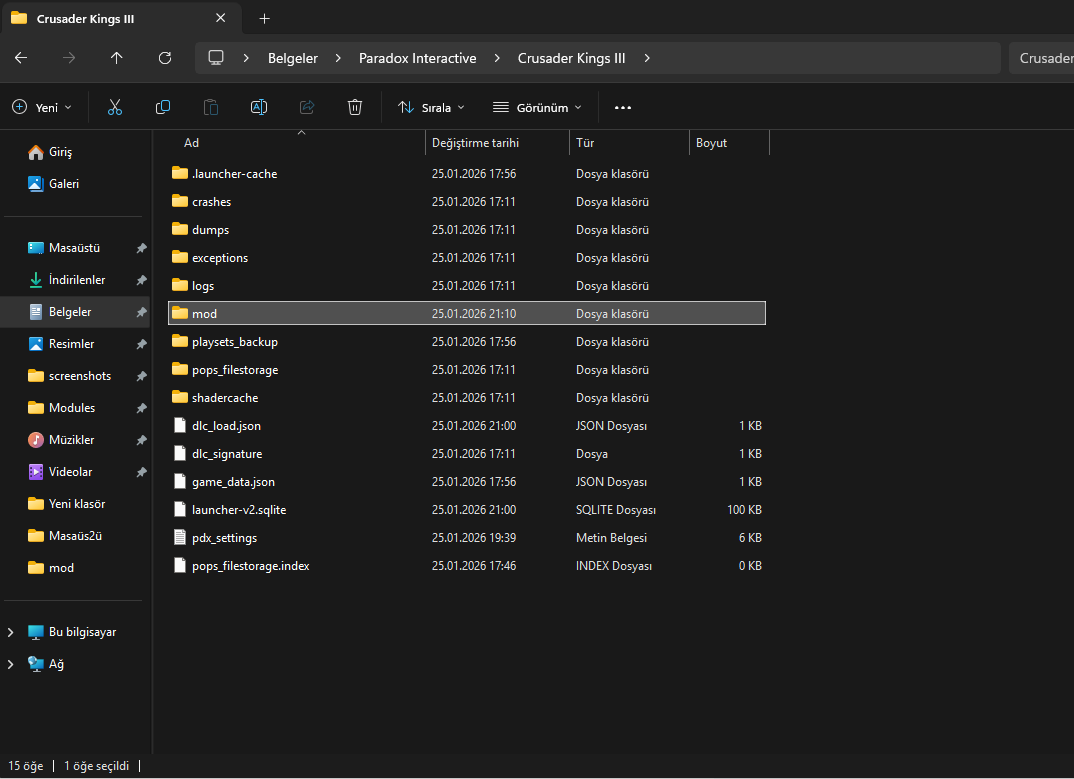The image size is (1074, 779).
Task: Open Giriş in the sidebar
Action: click(x=75, y=152)
